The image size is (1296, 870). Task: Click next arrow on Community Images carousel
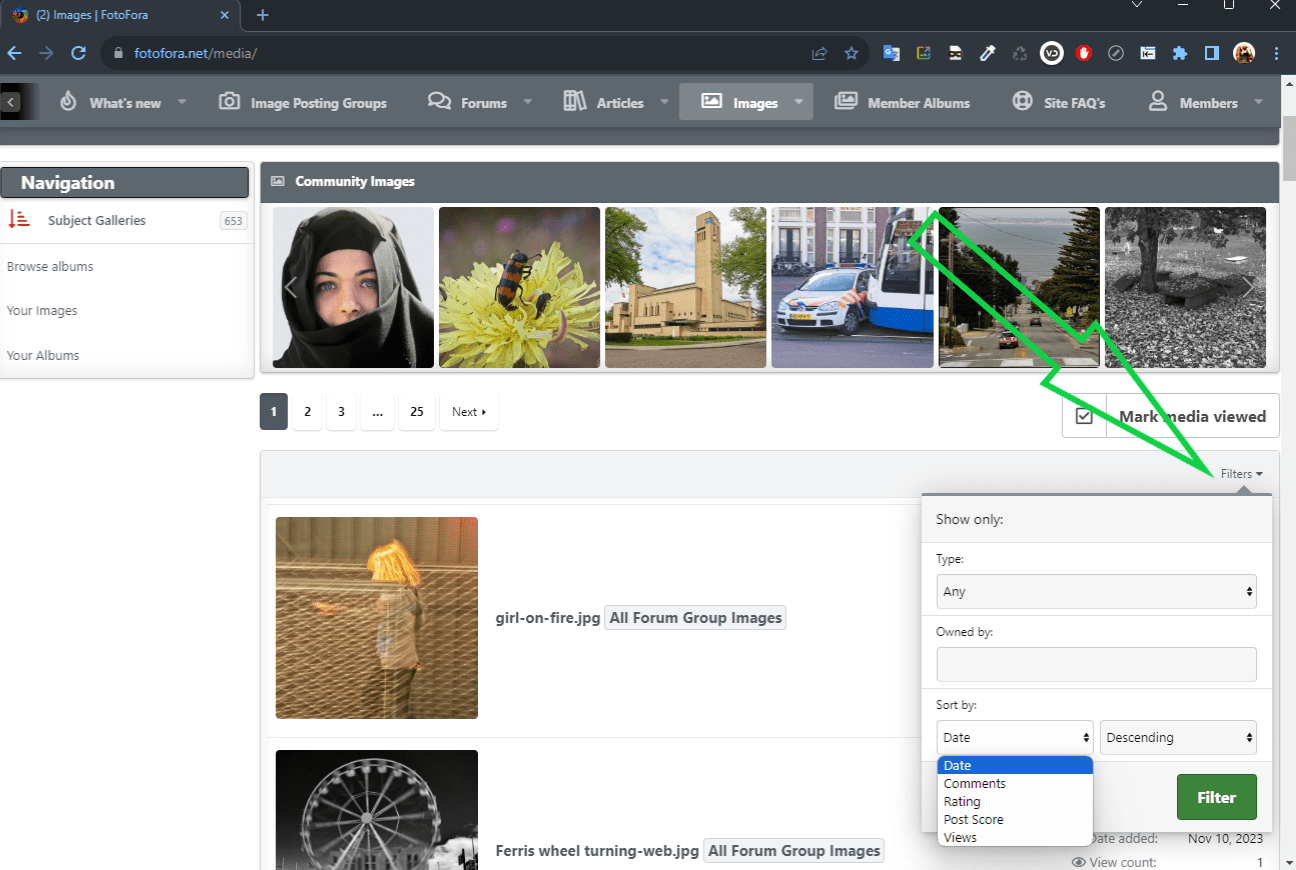click(1247, 288)
